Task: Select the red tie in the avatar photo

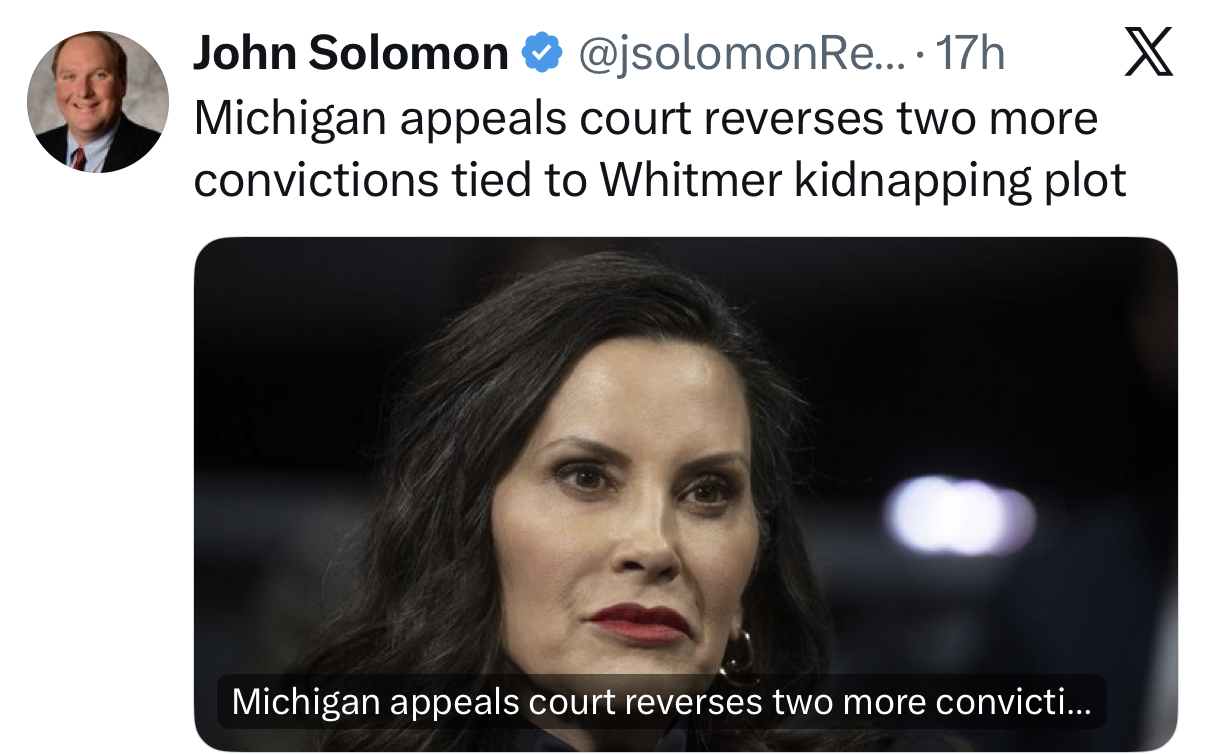Action: click(78, 158)
